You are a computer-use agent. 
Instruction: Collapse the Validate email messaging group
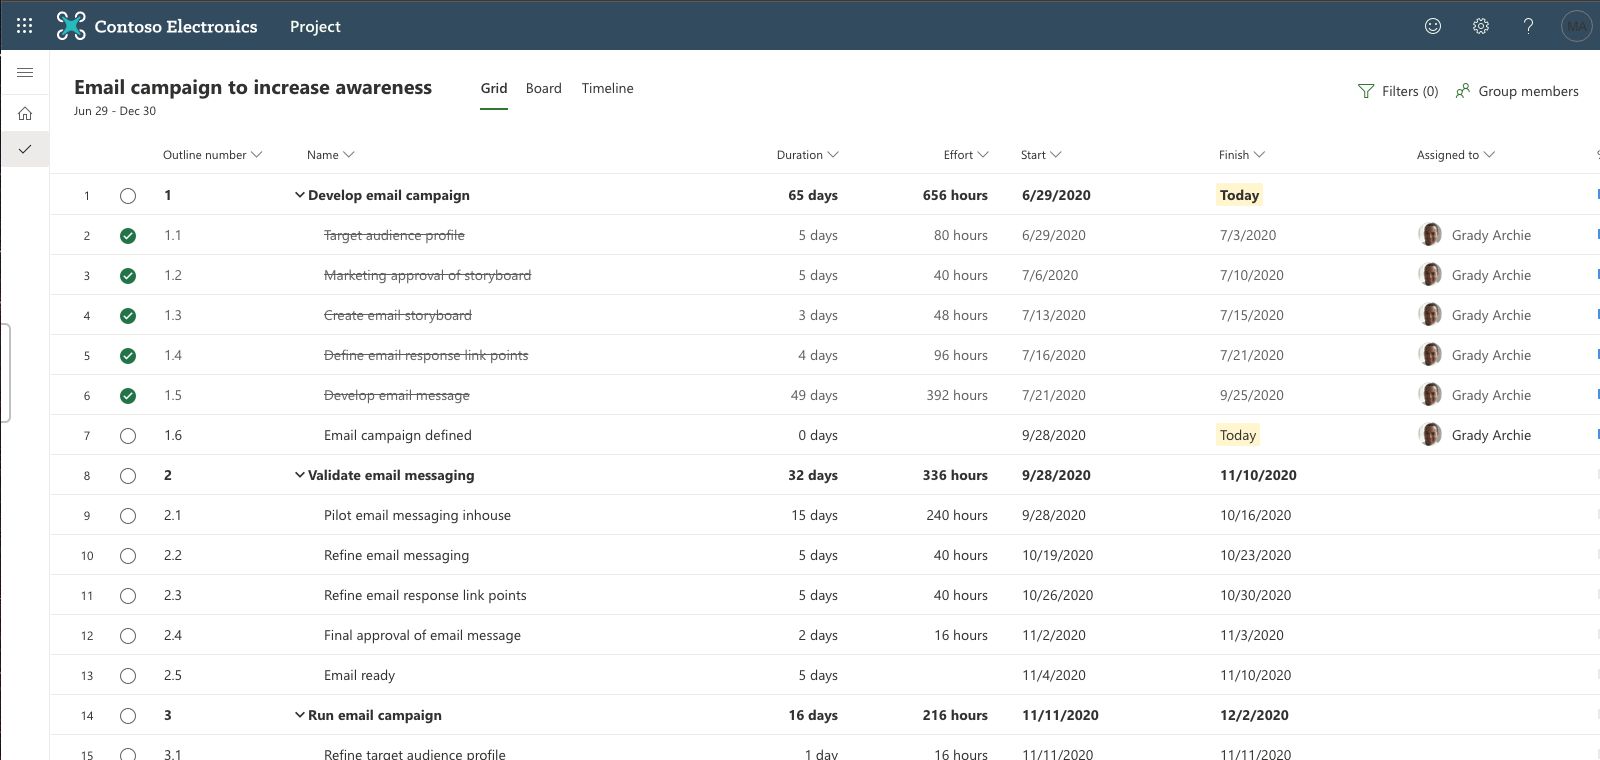click(x=299, y=475)
